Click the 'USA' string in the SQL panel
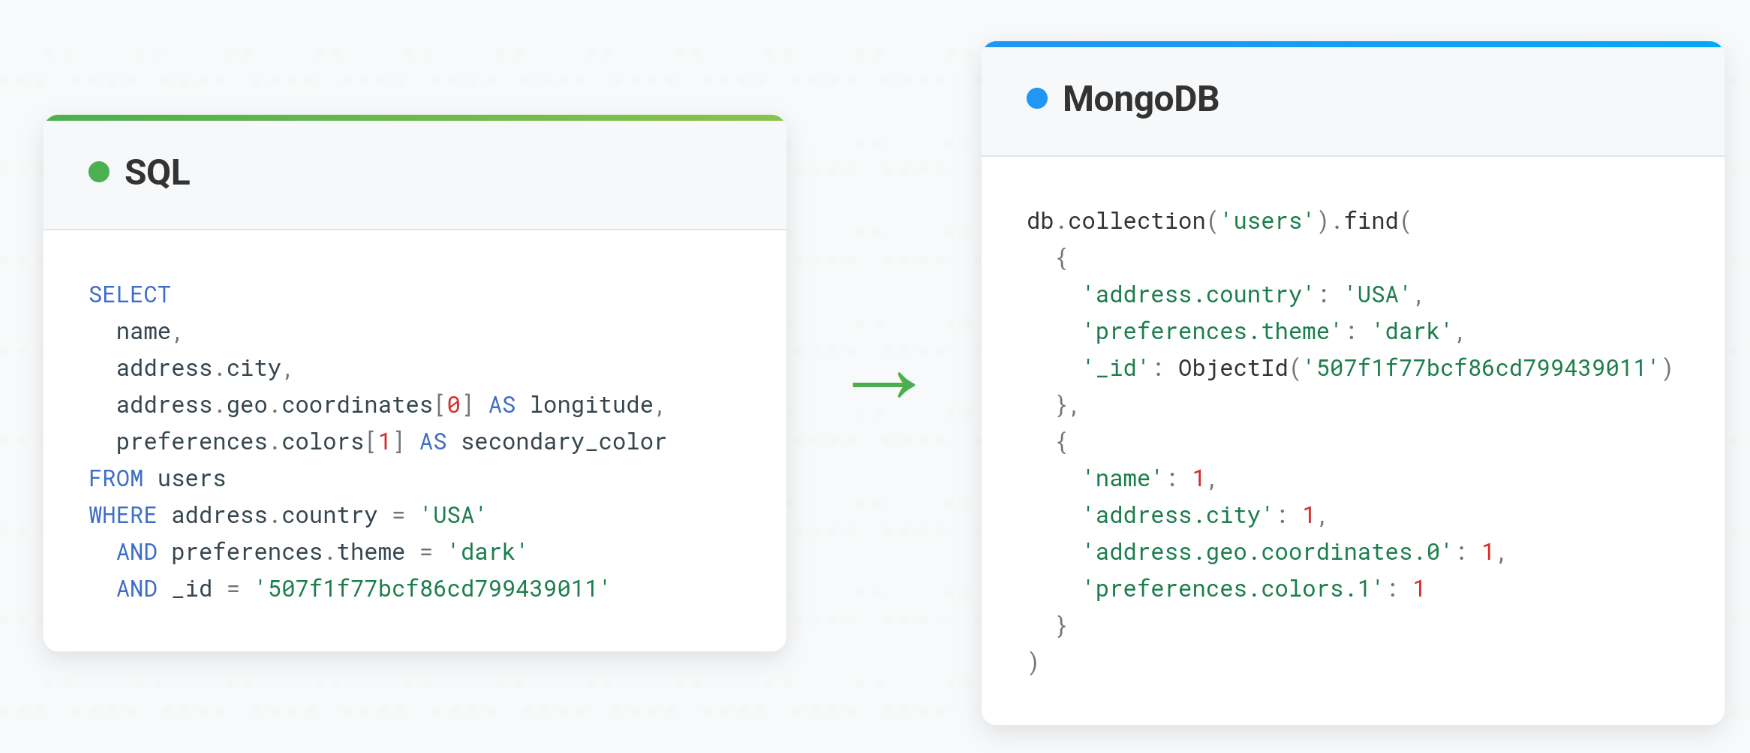The height and width of the screenshot is (753, 1750). [453, 516]
